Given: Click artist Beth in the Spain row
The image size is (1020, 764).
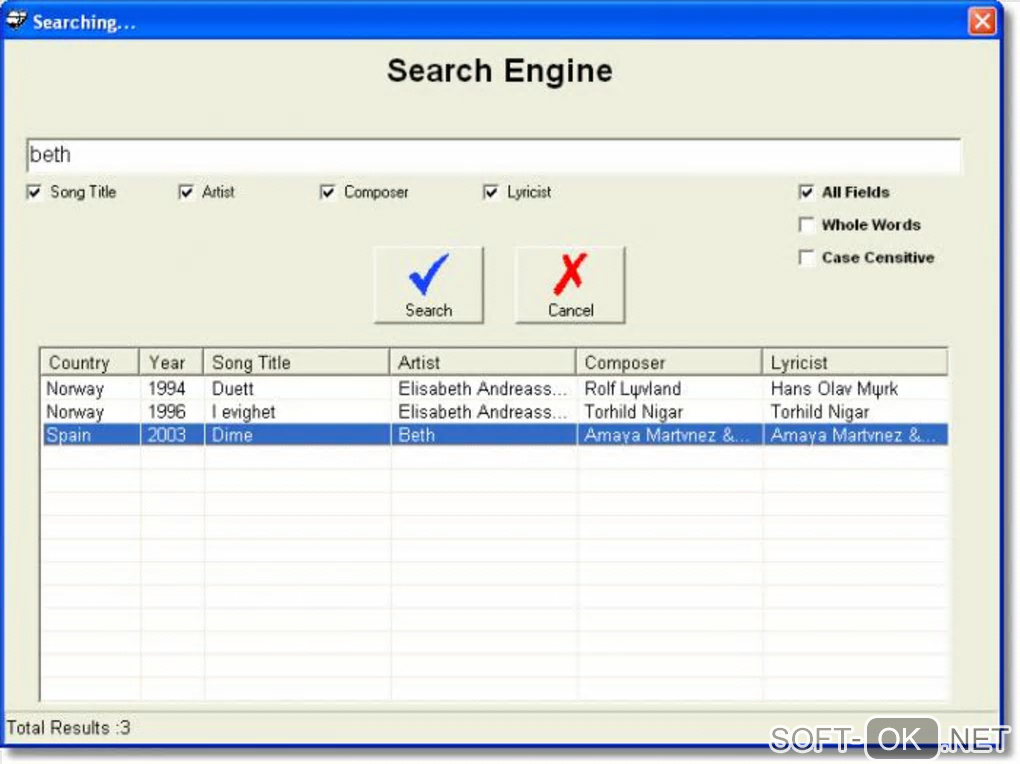Looking at the screenshot, I should tap(416, 435).
